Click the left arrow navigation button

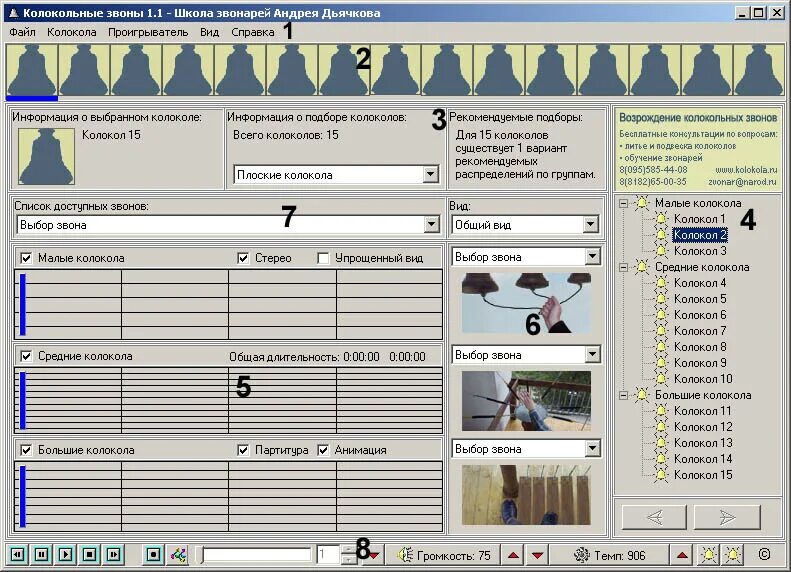coord(654,517)
